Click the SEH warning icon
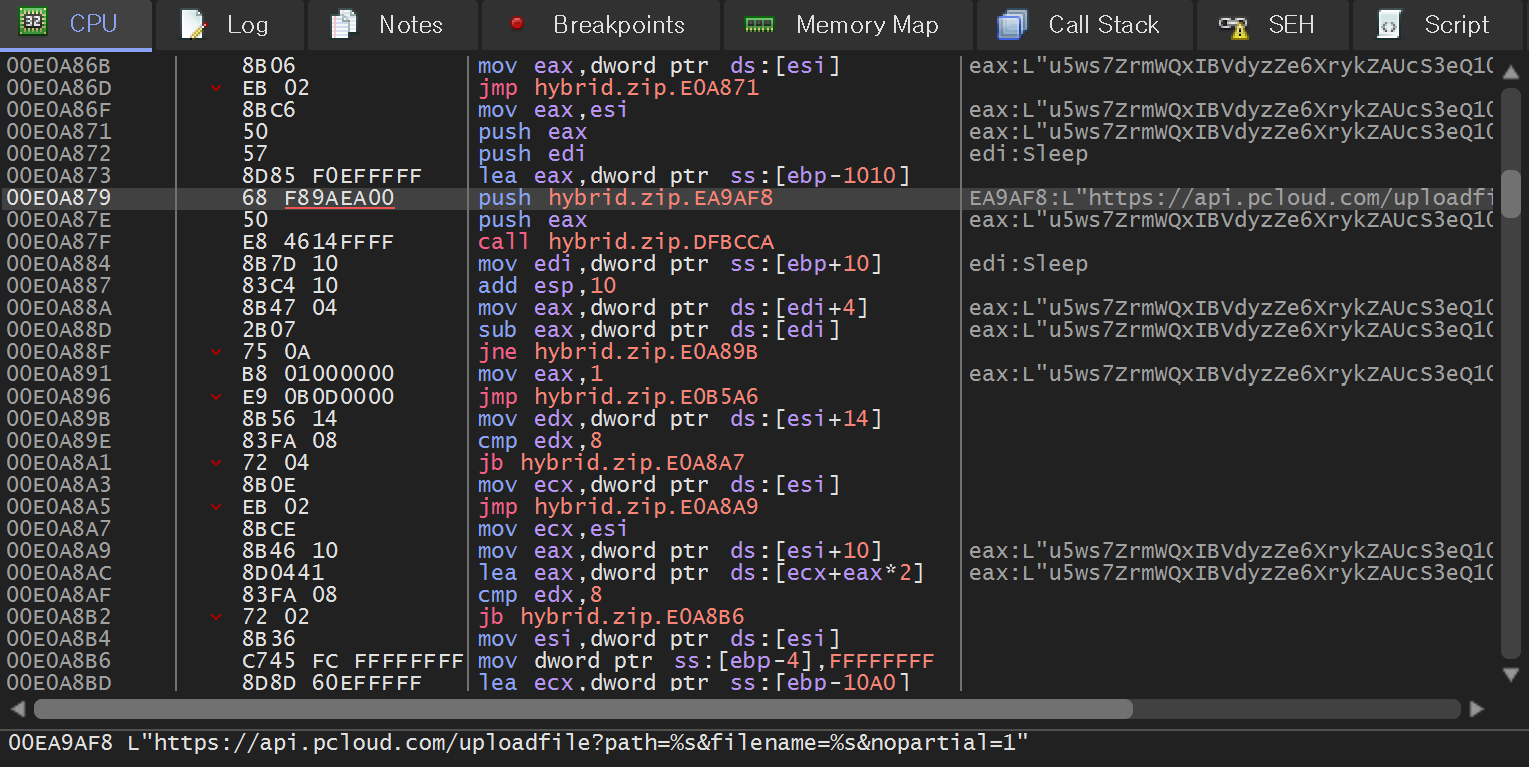 pos(1233,26)
